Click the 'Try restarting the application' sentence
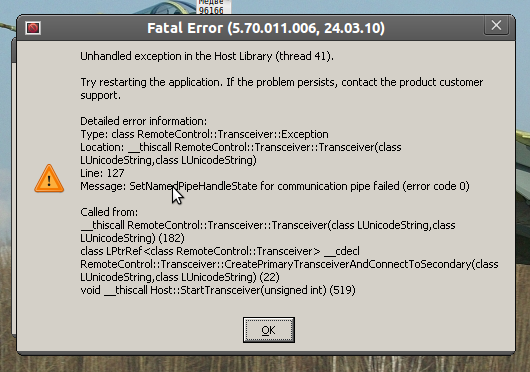The image size is (530, 372). (282, 82)
